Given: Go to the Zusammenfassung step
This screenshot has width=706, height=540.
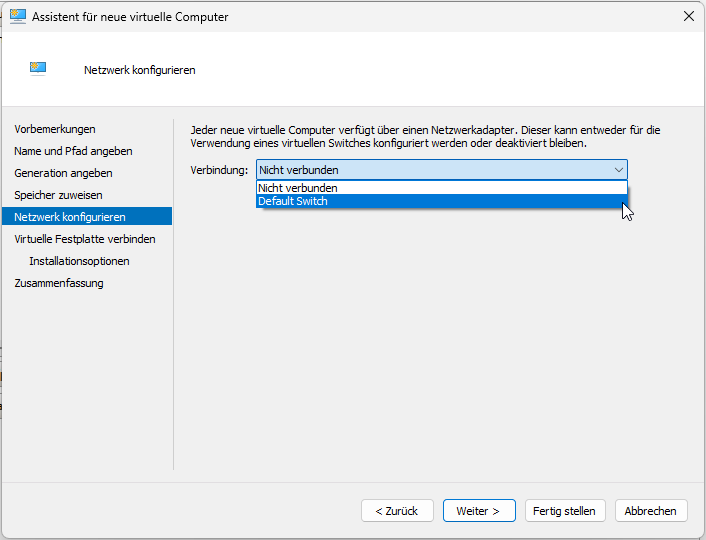Looking at the screenshot, I should (x=59, y=283).
